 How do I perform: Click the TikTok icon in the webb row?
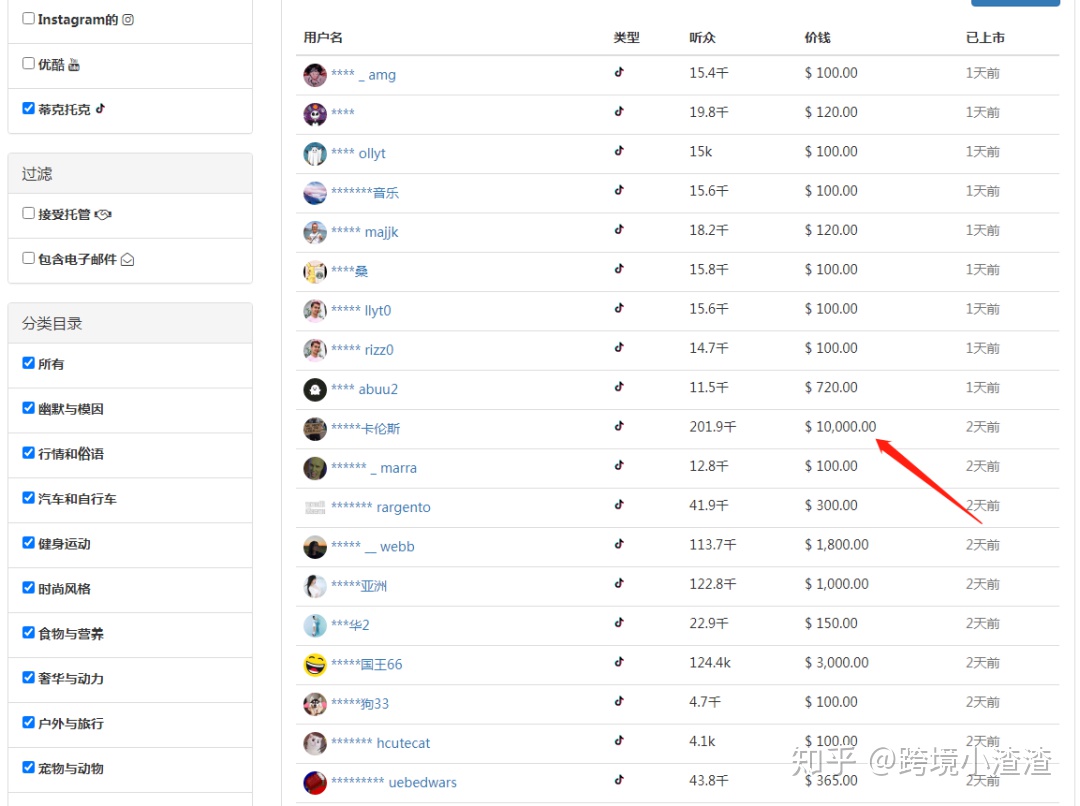point(619,544)
